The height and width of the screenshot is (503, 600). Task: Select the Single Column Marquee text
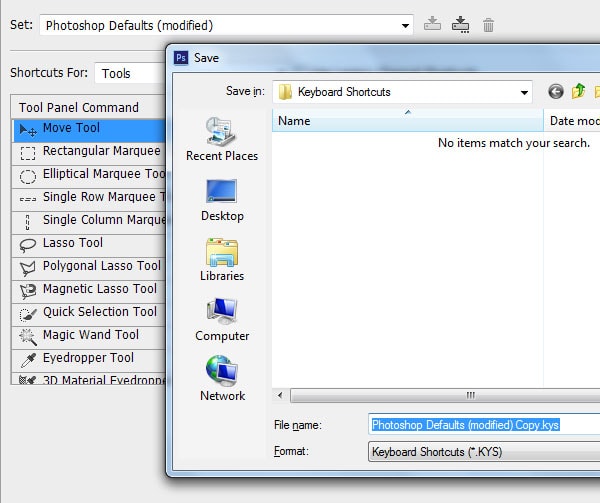[x=104, y=220]
